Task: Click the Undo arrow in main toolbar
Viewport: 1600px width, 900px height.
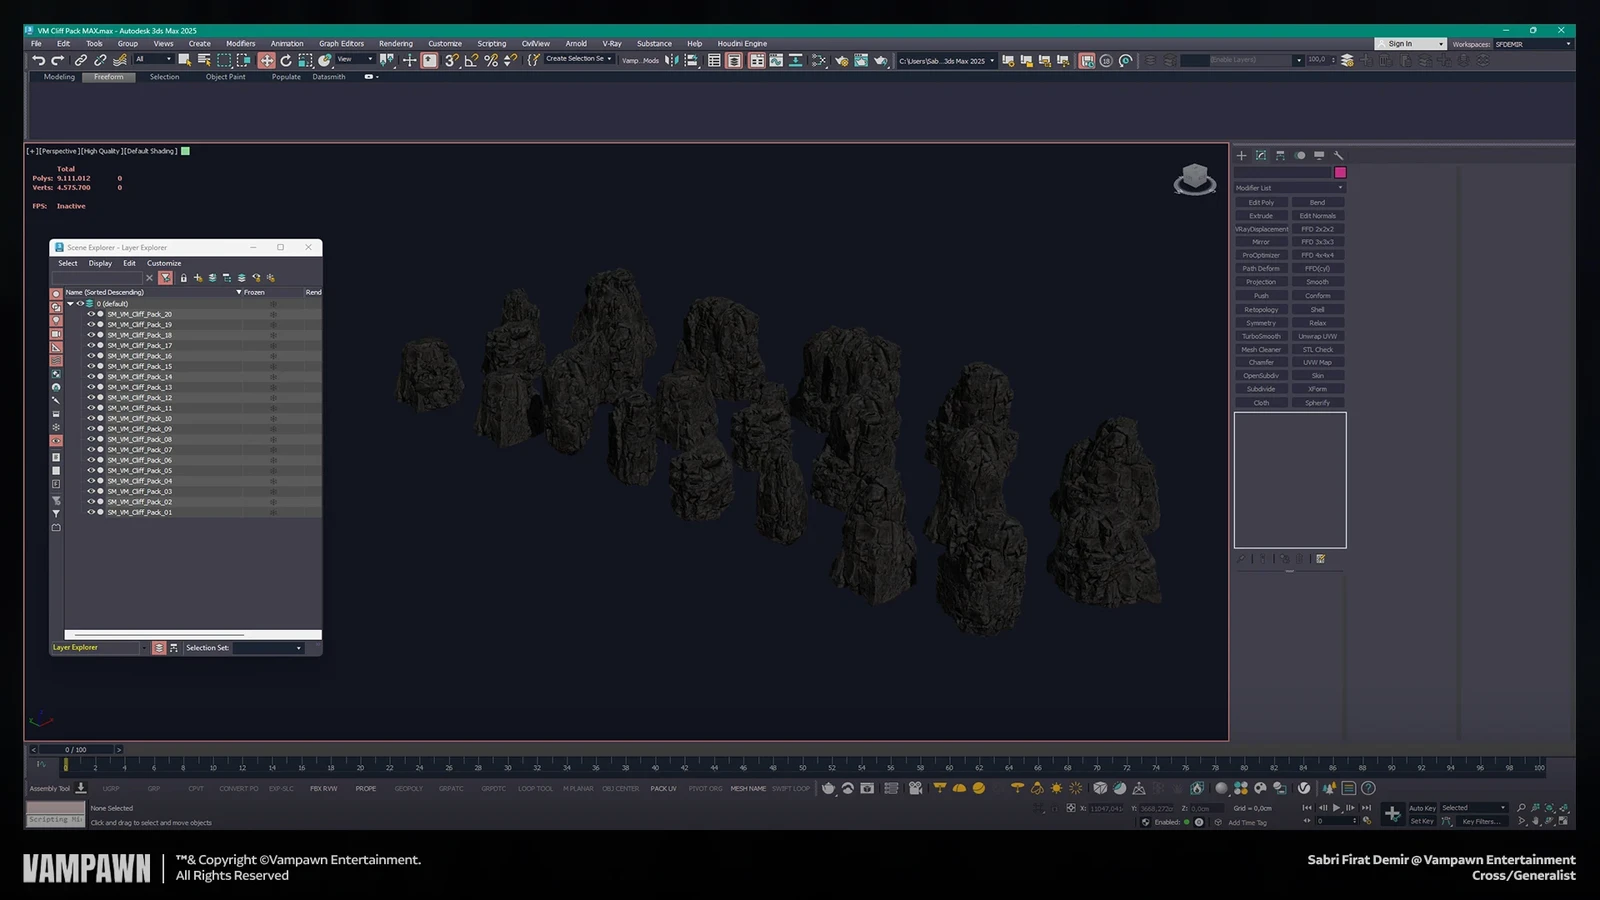Action: point(38,61)
